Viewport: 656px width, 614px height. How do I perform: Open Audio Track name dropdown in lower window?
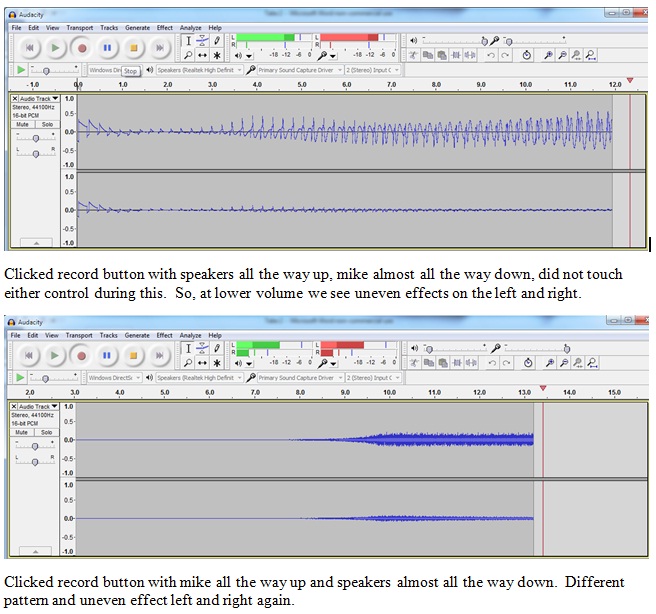click(38, 407)
